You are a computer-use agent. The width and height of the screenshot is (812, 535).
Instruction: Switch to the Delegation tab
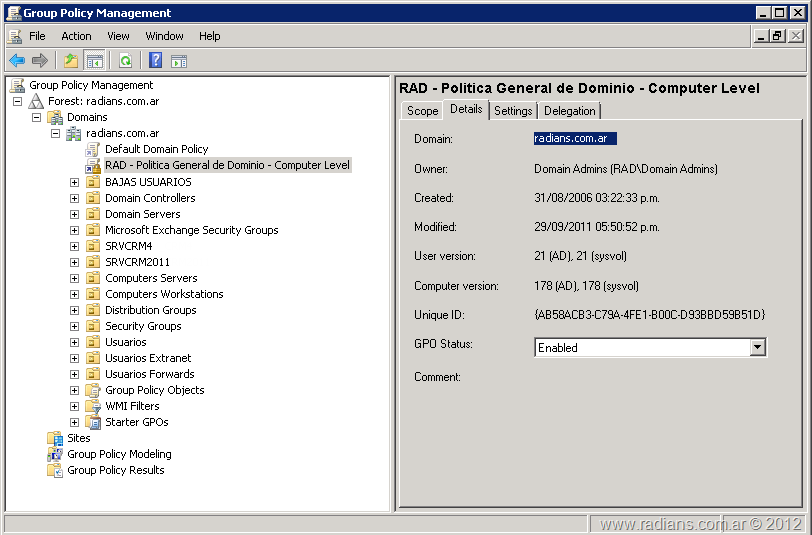coord(570,111)
